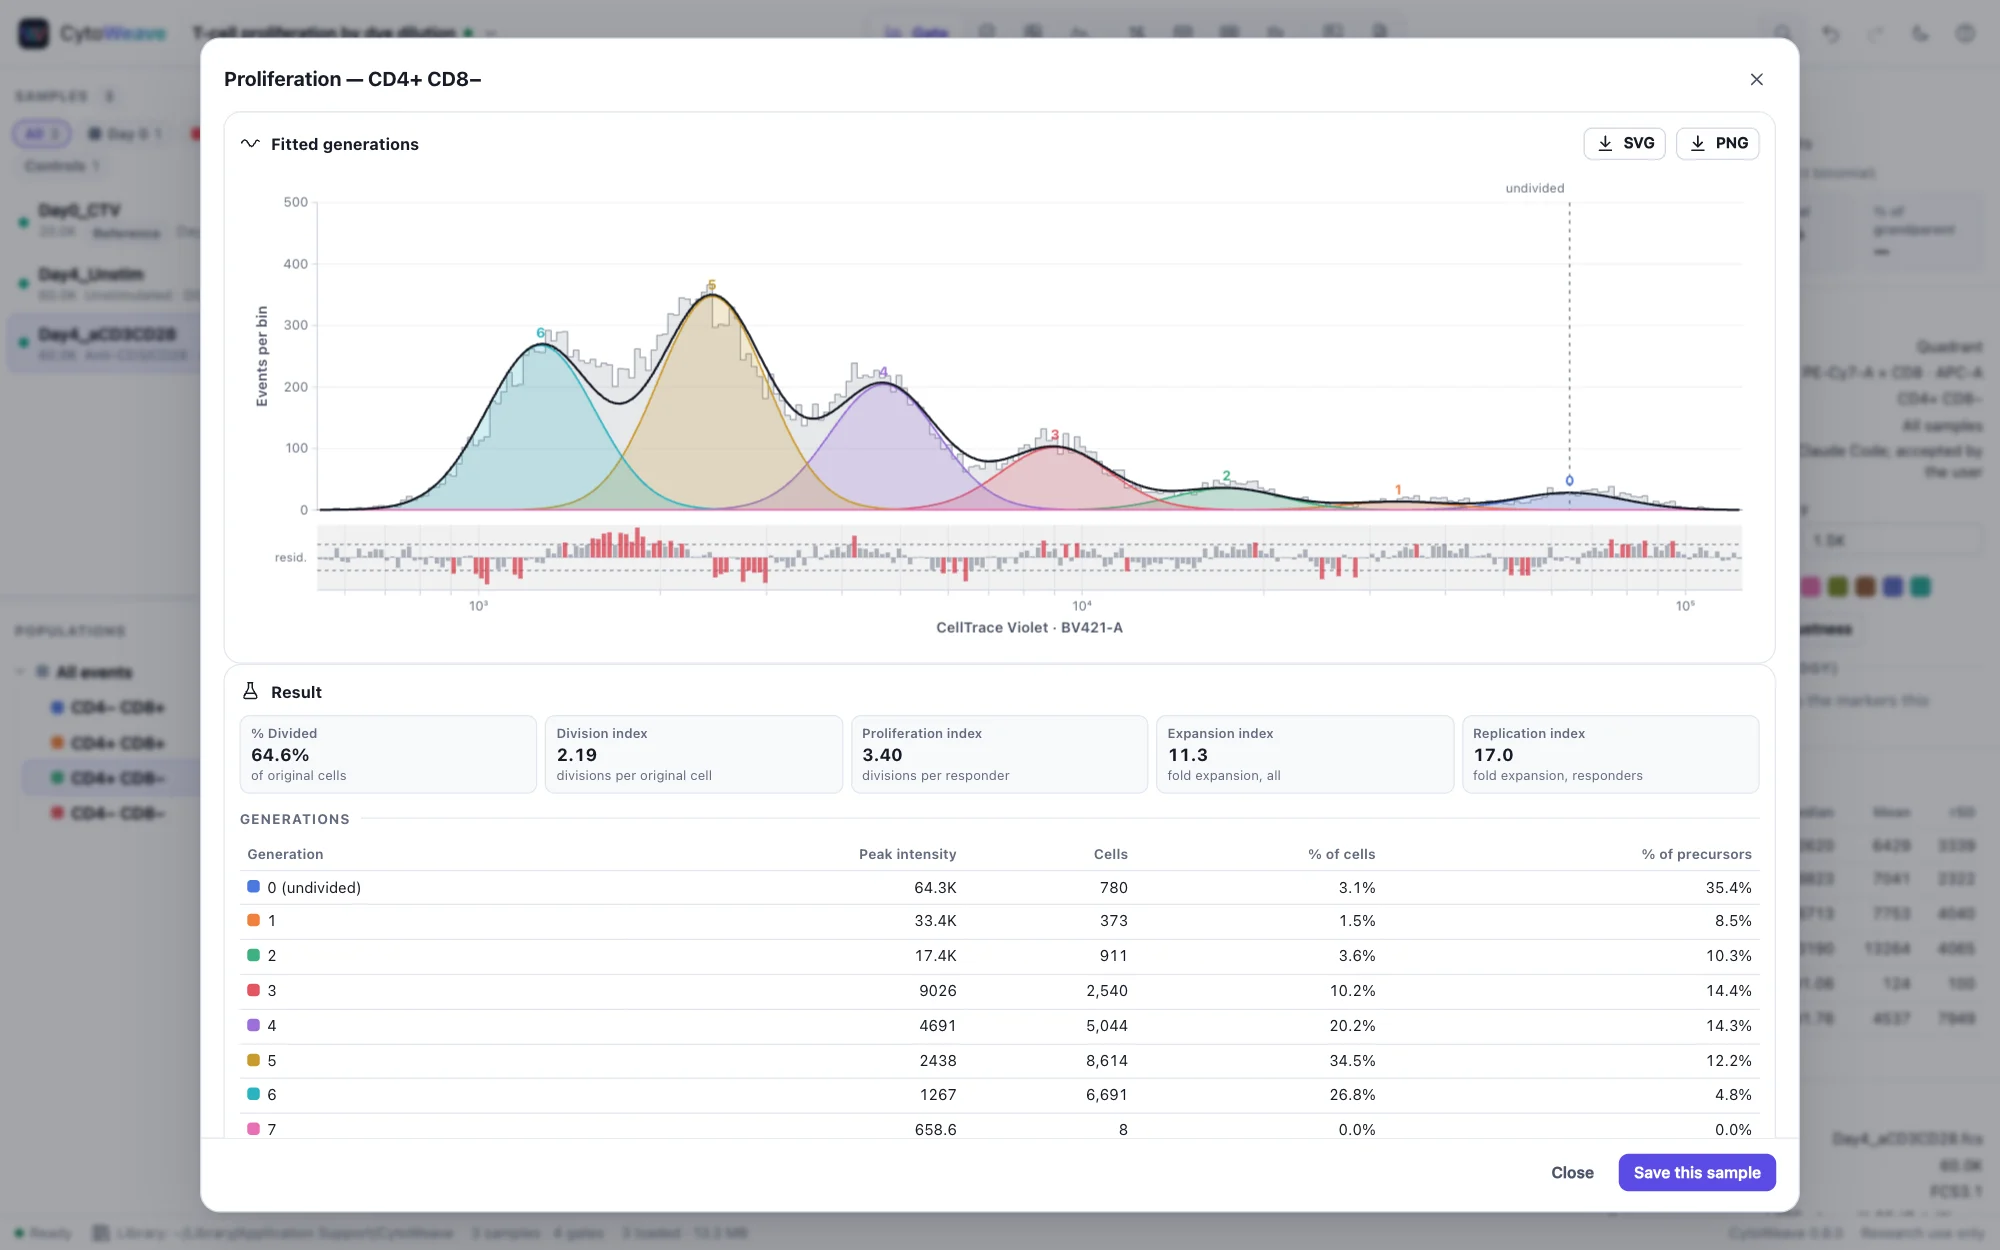Click the peak label 5 on the chart
This screenshot has height=1250, width=2000.
[711, 285]
